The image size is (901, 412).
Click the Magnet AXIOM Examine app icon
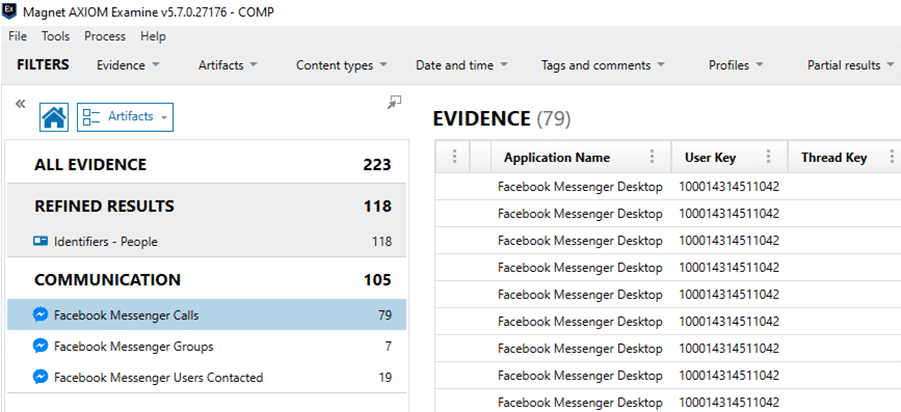point(10,11)
